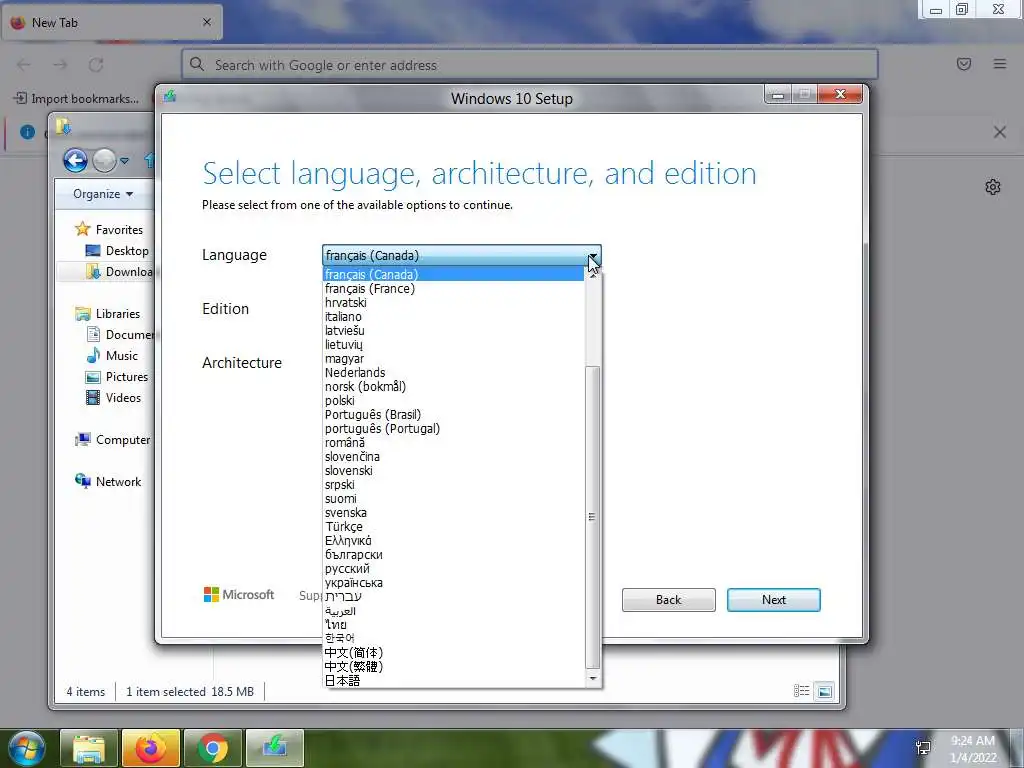Select Nederlands from the language list
This screenshot has width=1024, height=768.
point(454,373)
